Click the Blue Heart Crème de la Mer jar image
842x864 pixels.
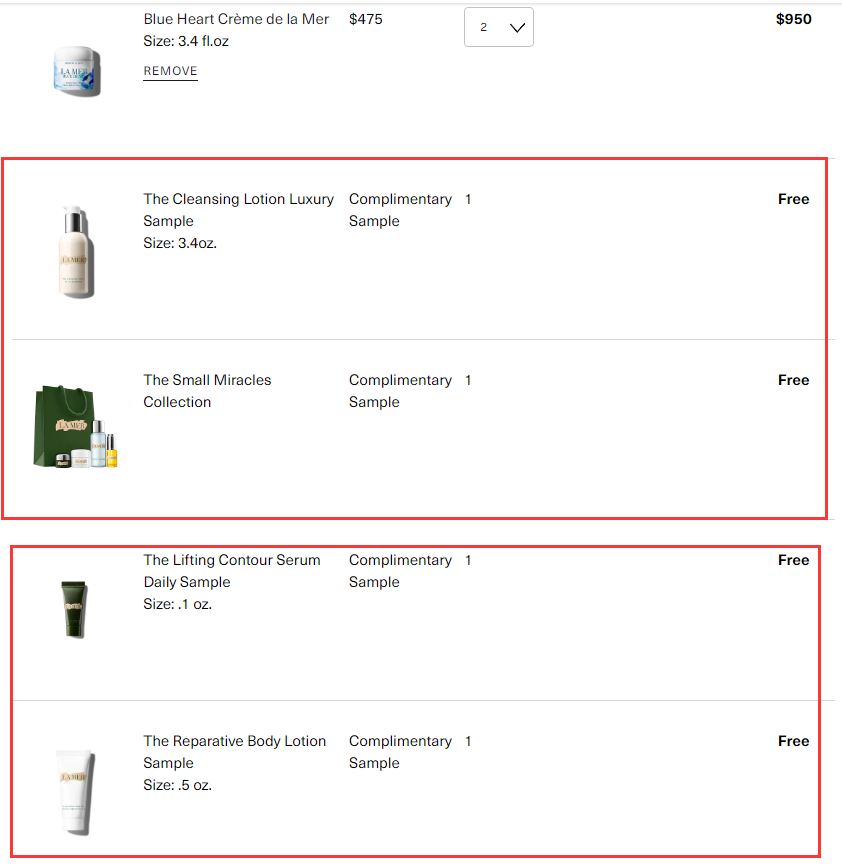coord(77,67)
